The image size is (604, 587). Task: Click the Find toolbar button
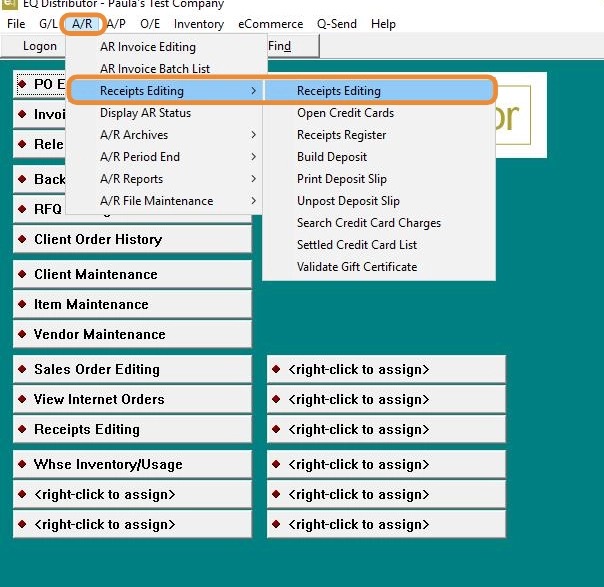point(293,46)
